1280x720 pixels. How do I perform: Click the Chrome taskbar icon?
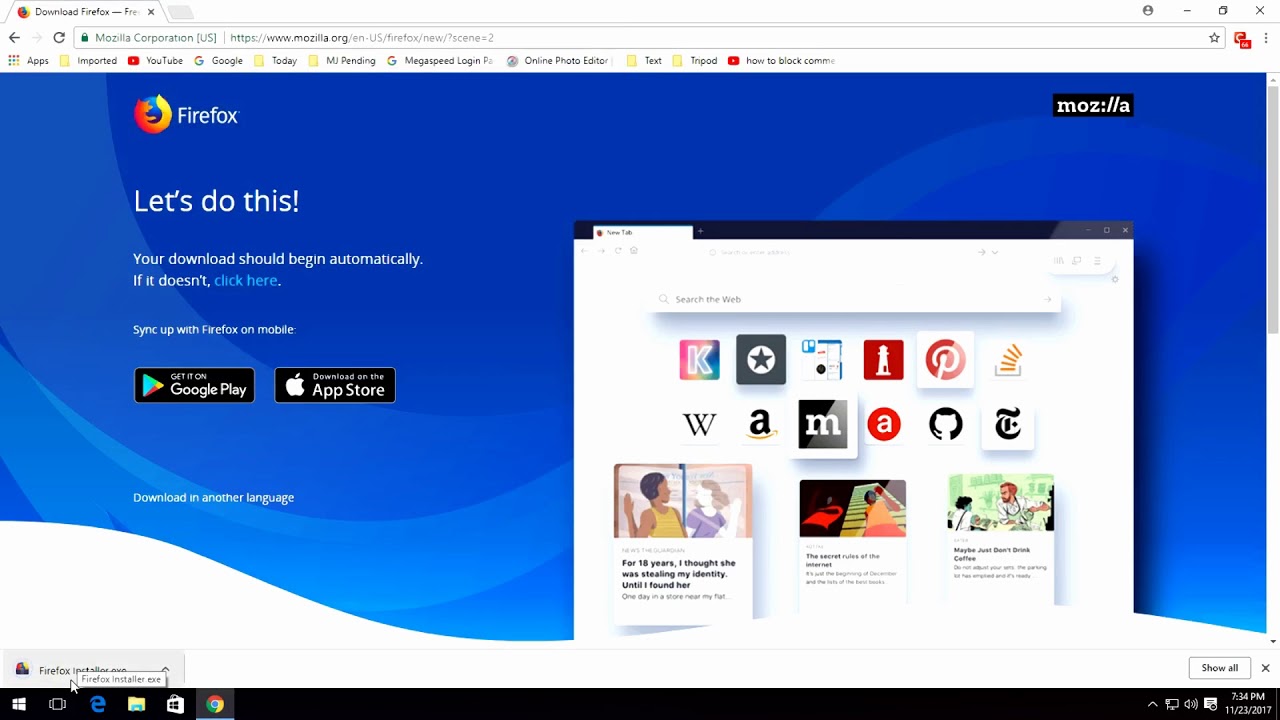click(x=215, y=705)
